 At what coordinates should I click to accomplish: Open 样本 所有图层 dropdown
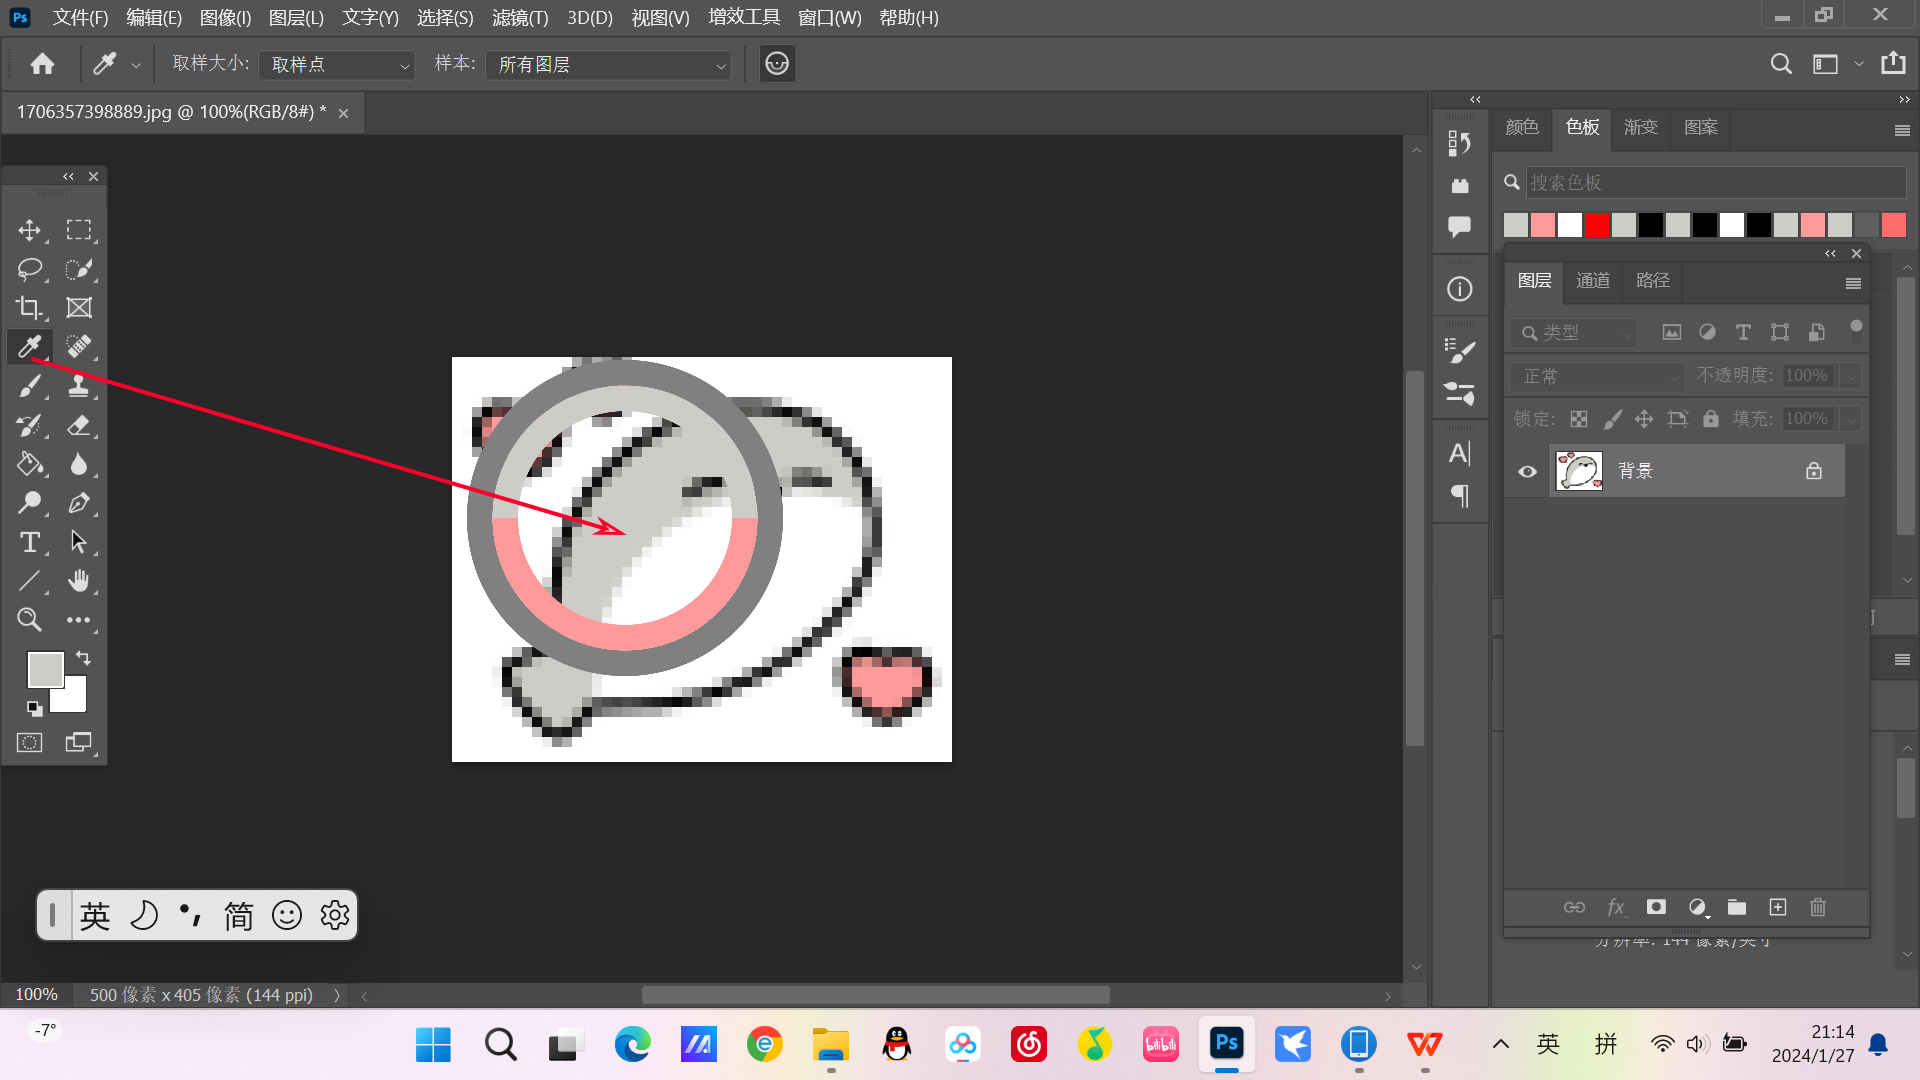click(x=608, y=65)
